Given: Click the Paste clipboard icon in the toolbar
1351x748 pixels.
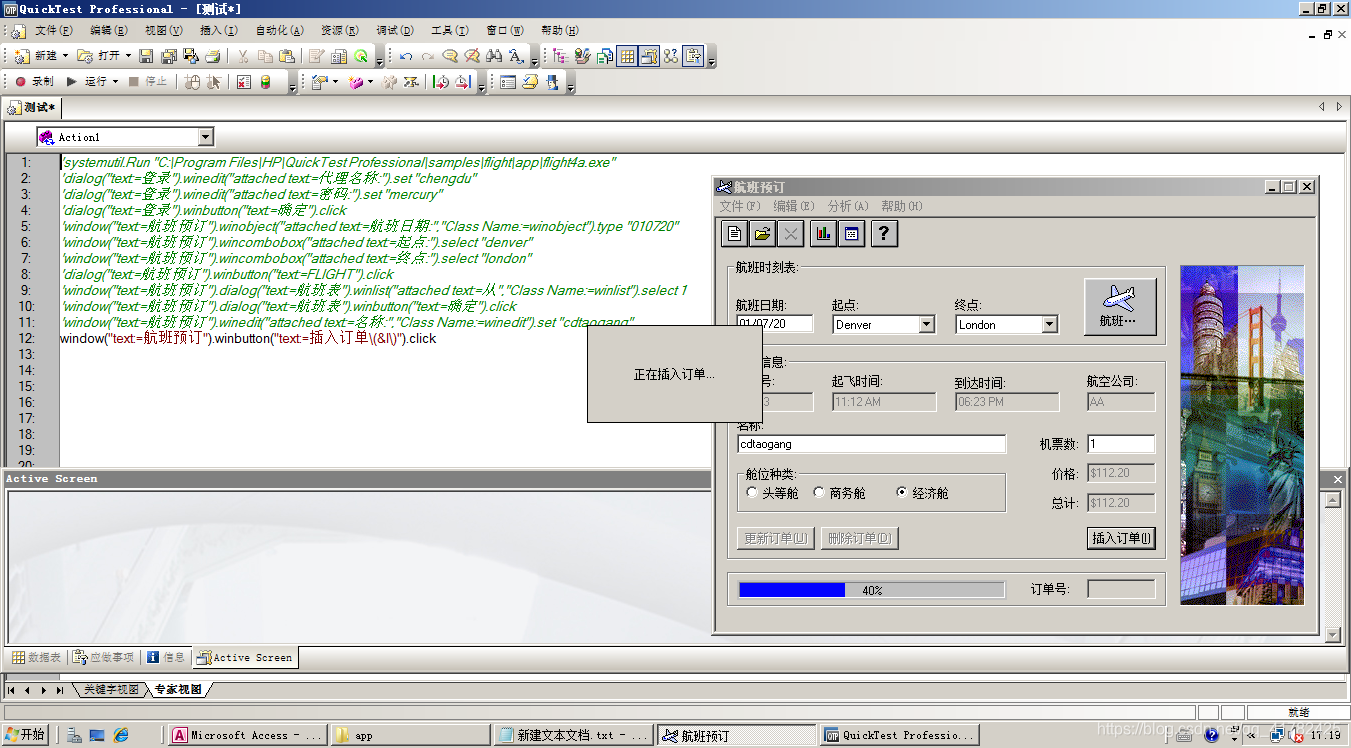Looking at the screenshot, I should pyautogui.click(x=287, y=56).
